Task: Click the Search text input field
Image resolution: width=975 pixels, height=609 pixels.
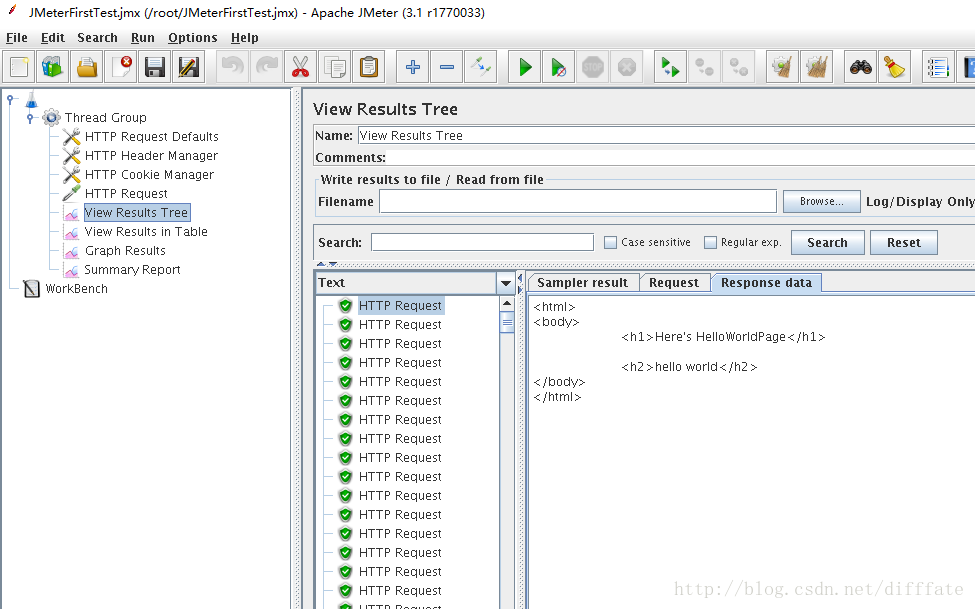Action: tap(483, 243)
